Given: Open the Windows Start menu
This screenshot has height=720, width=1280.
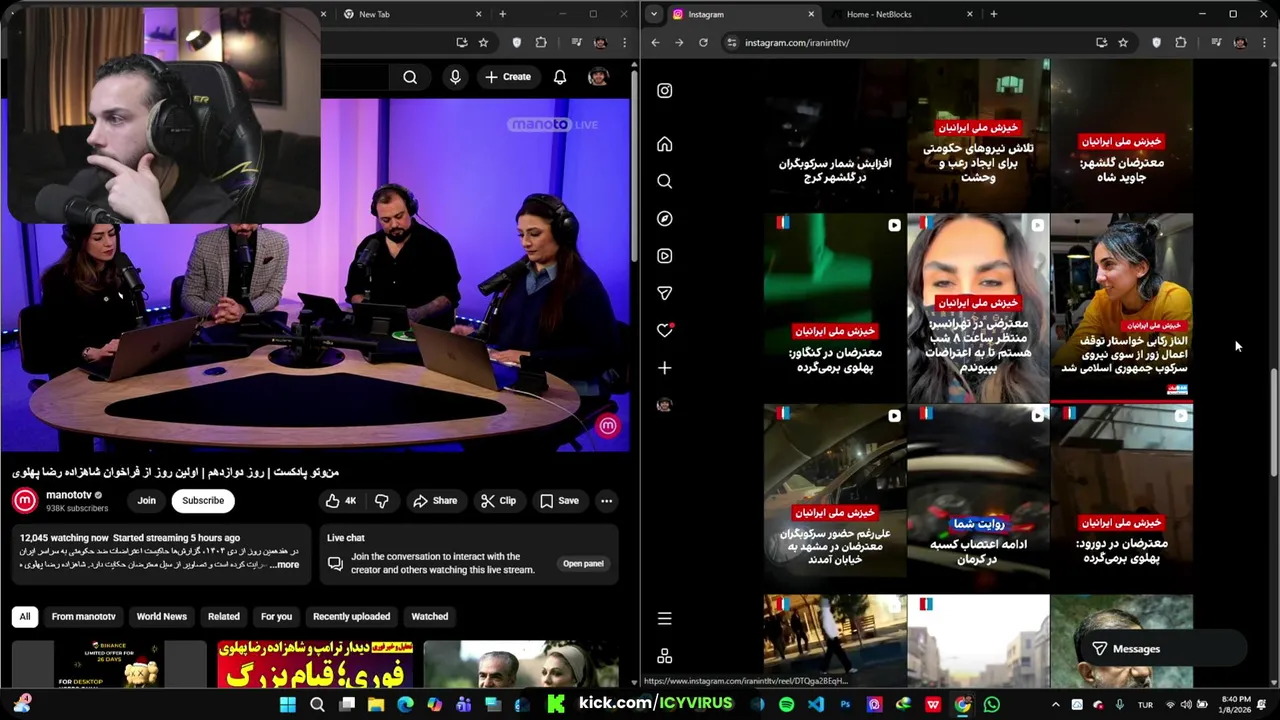Looking at the screenshot, I should click(x=288, y=704).
